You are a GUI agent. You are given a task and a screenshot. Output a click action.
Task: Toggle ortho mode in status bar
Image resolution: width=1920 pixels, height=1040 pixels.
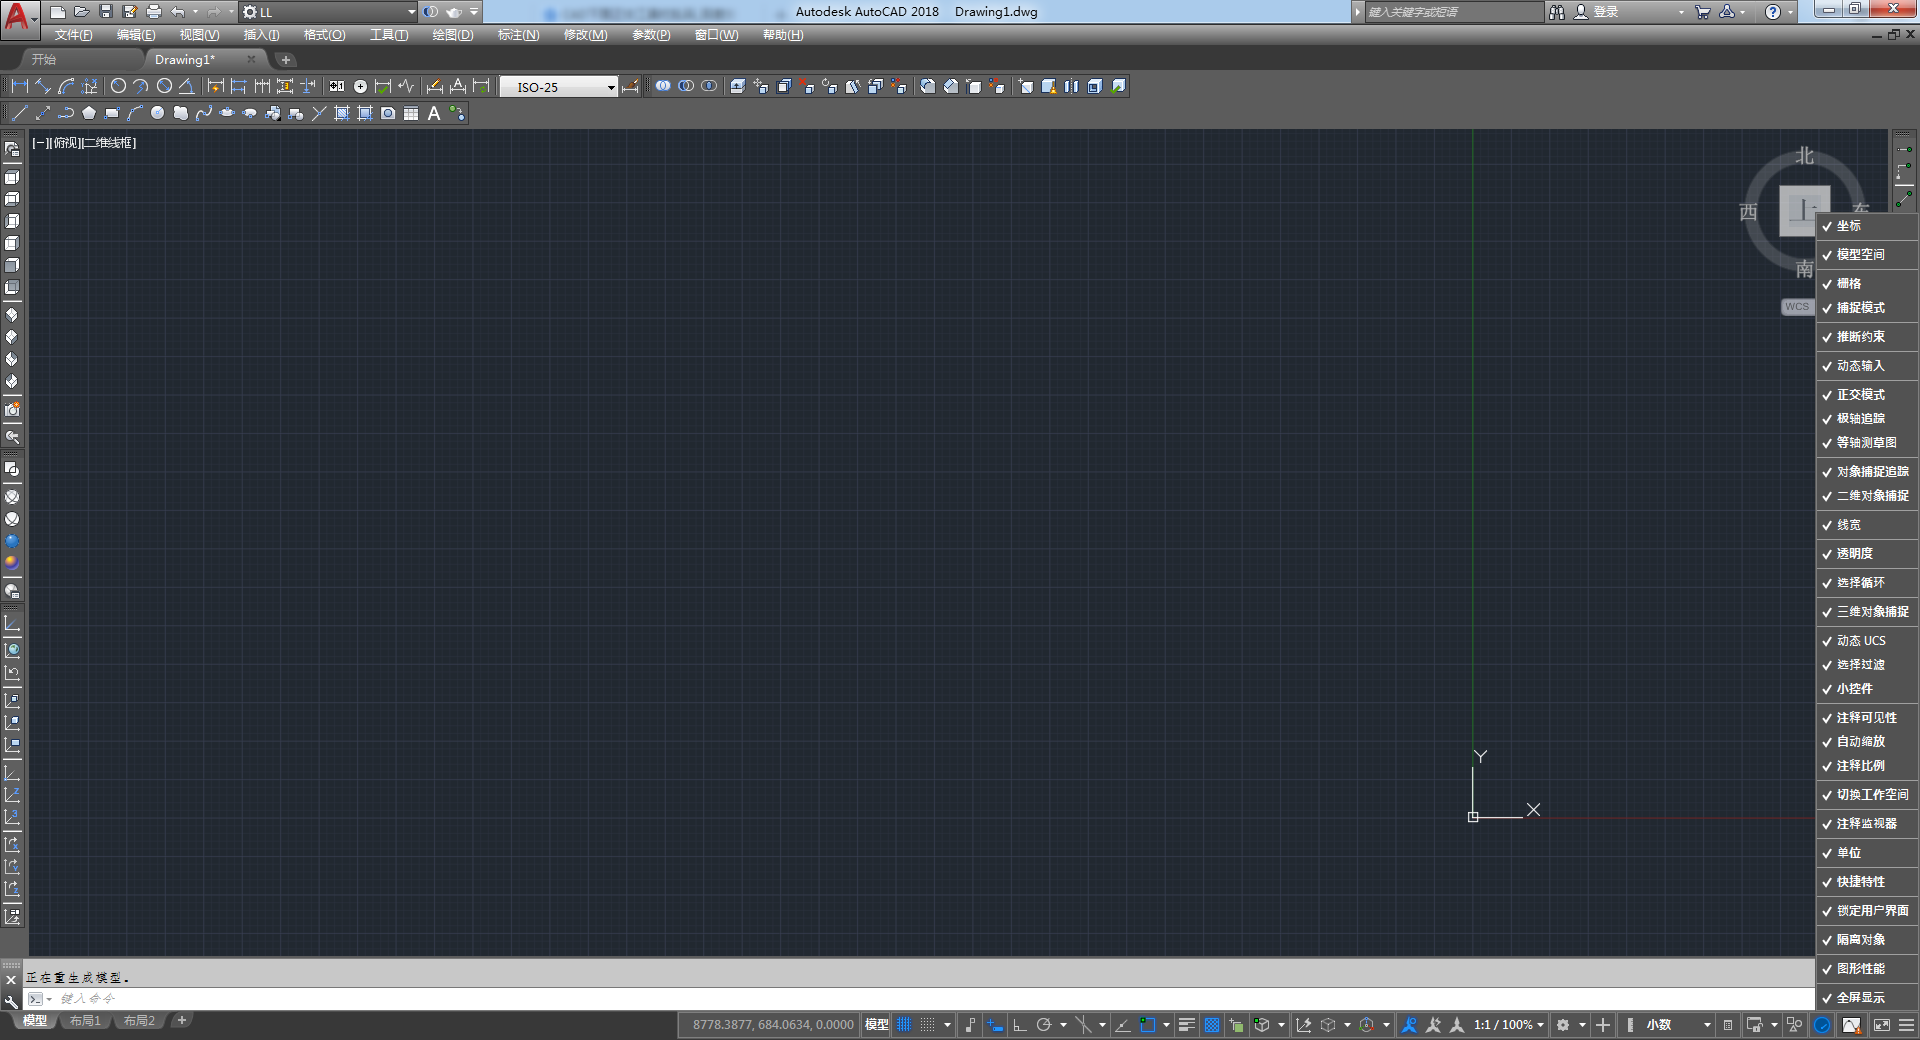coord(1020,1025)
